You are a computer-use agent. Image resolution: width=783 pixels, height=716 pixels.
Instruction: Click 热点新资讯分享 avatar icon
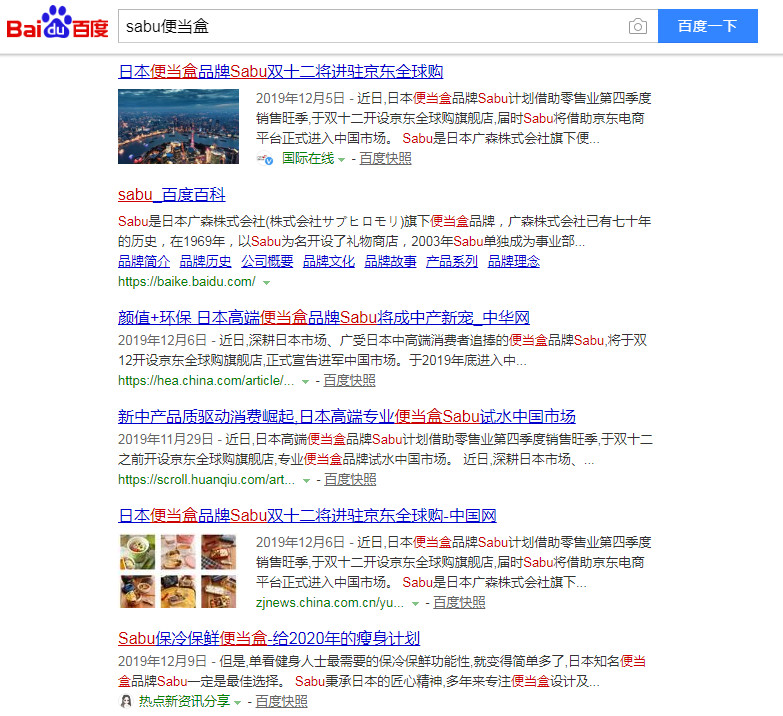pos(126,702)
